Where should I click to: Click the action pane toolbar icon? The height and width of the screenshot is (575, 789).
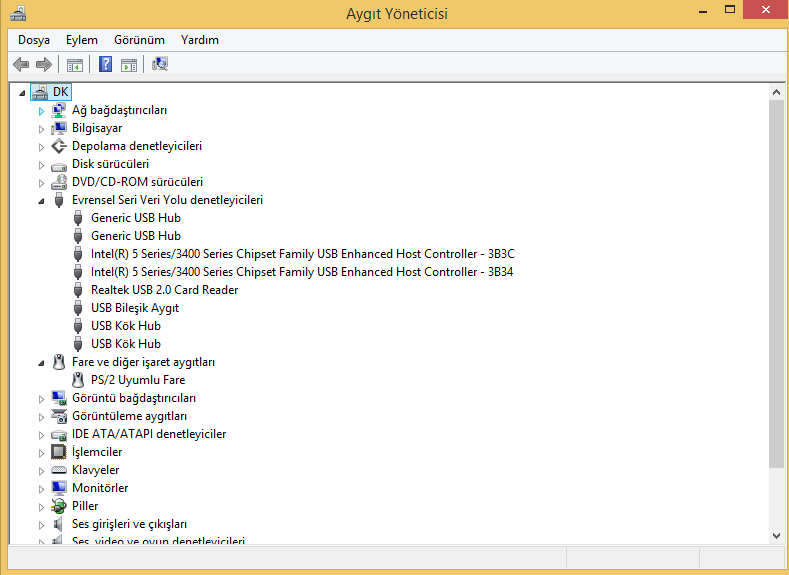(x=129, y=65)
